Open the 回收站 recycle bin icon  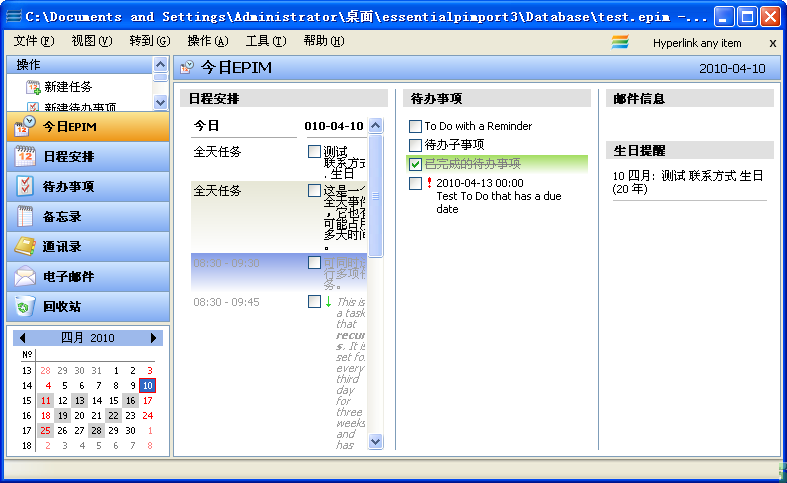pyautogui.click(x=25, y=307)
